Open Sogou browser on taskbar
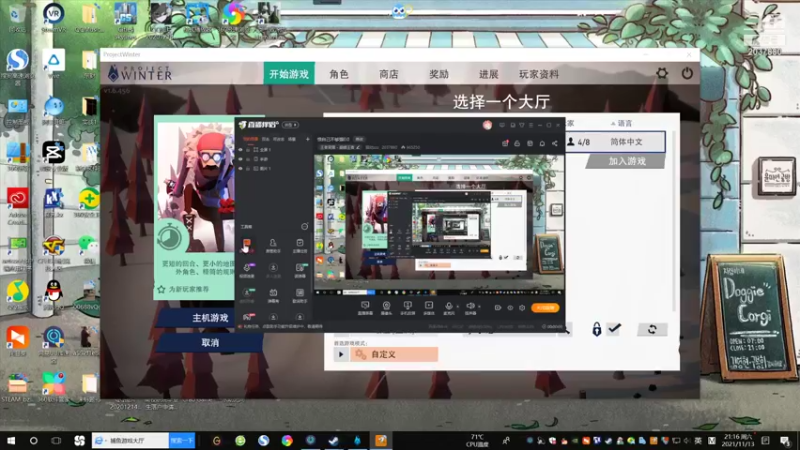Viewport: 800px width, 450px height. coord(263,440)
